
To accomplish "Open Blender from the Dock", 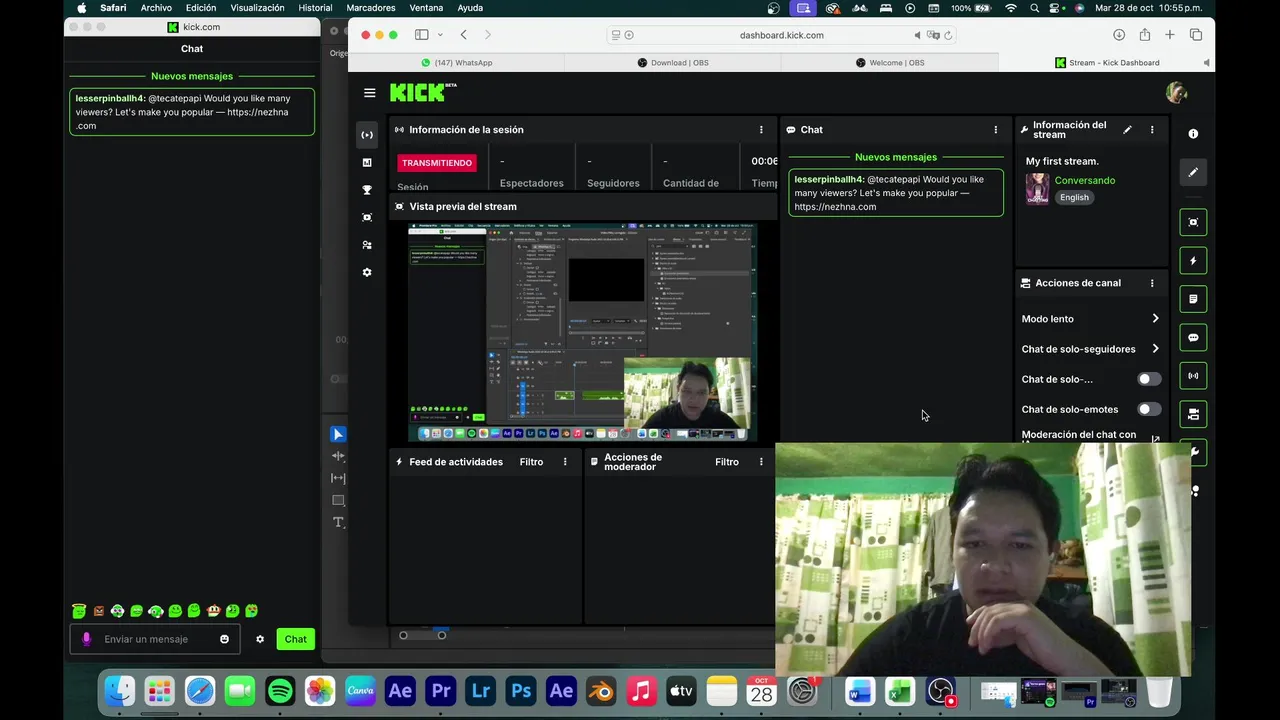I will tap(601, 691).
